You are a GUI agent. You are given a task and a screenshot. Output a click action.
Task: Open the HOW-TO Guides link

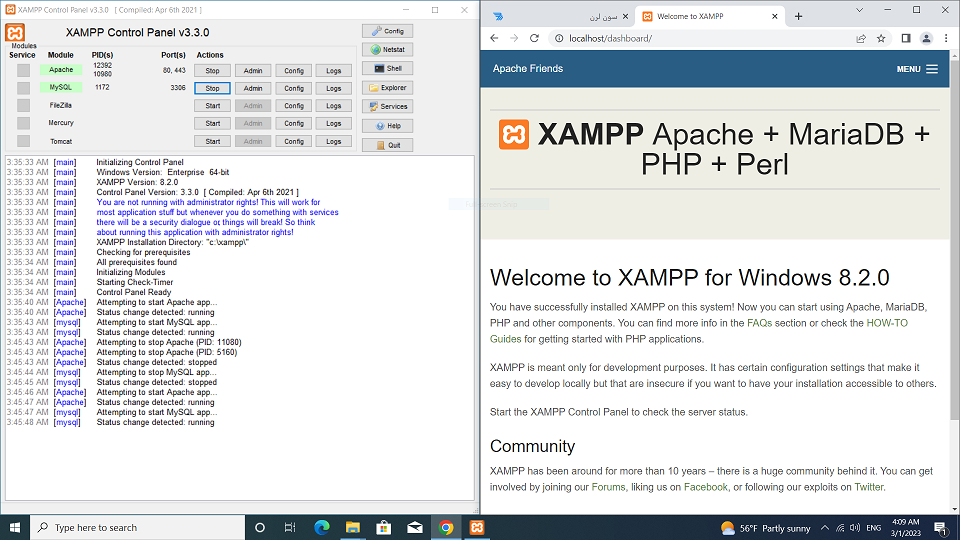[x=887, y=323]
